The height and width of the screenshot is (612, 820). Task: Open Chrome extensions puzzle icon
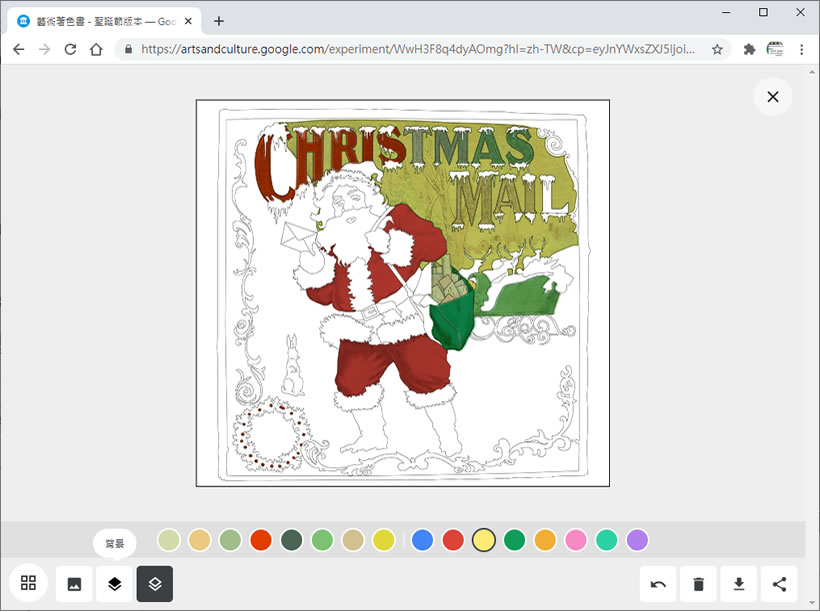(749, 49)
